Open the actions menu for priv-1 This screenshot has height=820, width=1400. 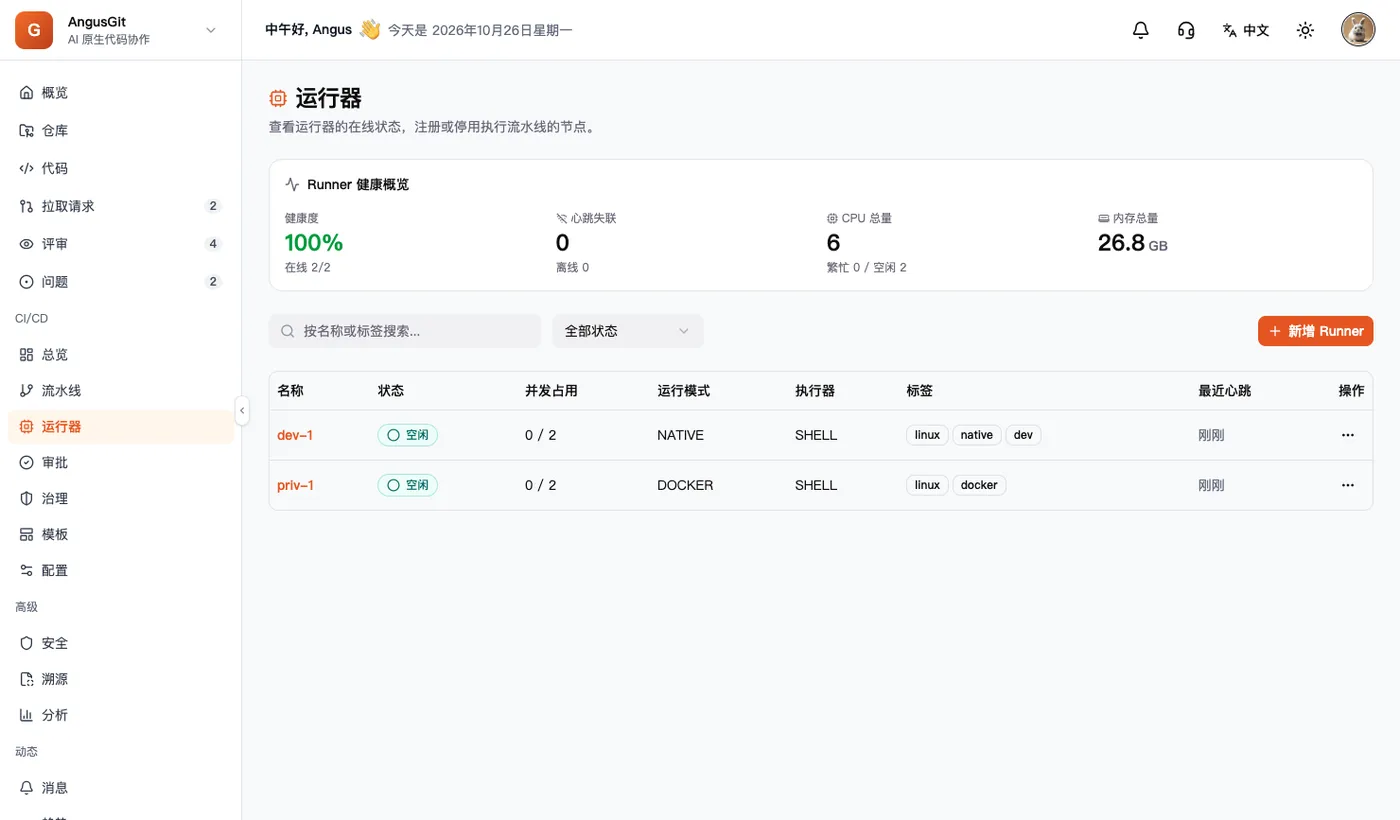click(x=1348, y=485)
